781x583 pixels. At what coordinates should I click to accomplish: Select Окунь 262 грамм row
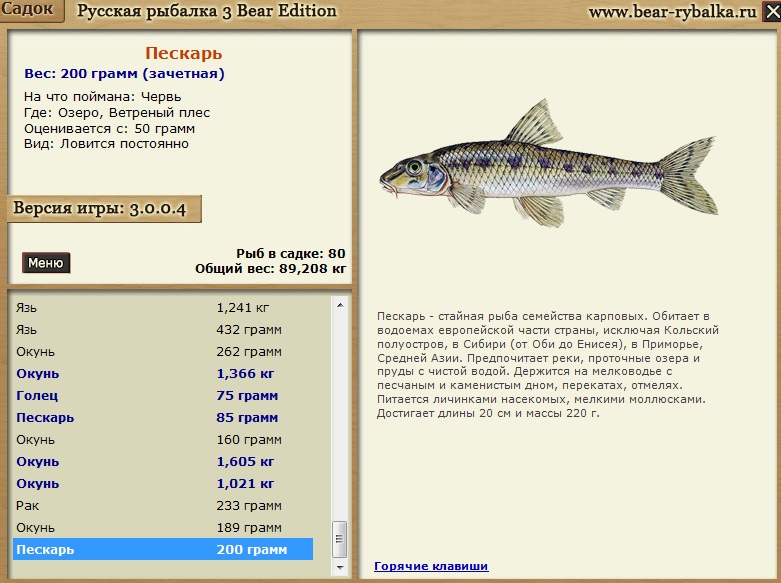(163, 352)
